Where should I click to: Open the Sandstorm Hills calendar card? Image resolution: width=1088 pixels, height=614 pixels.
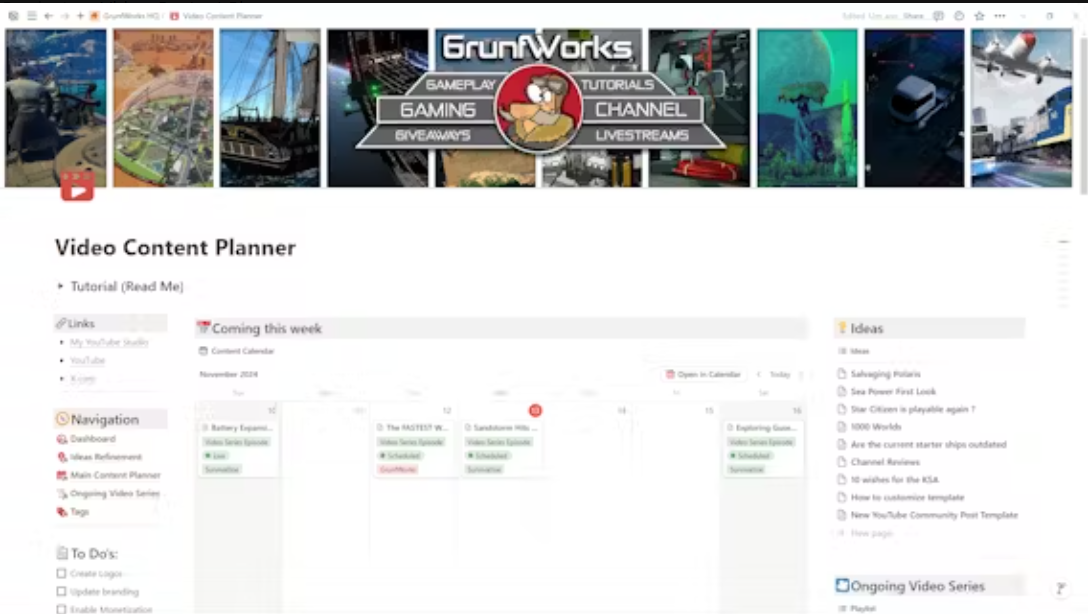click(x=502, y=448)
